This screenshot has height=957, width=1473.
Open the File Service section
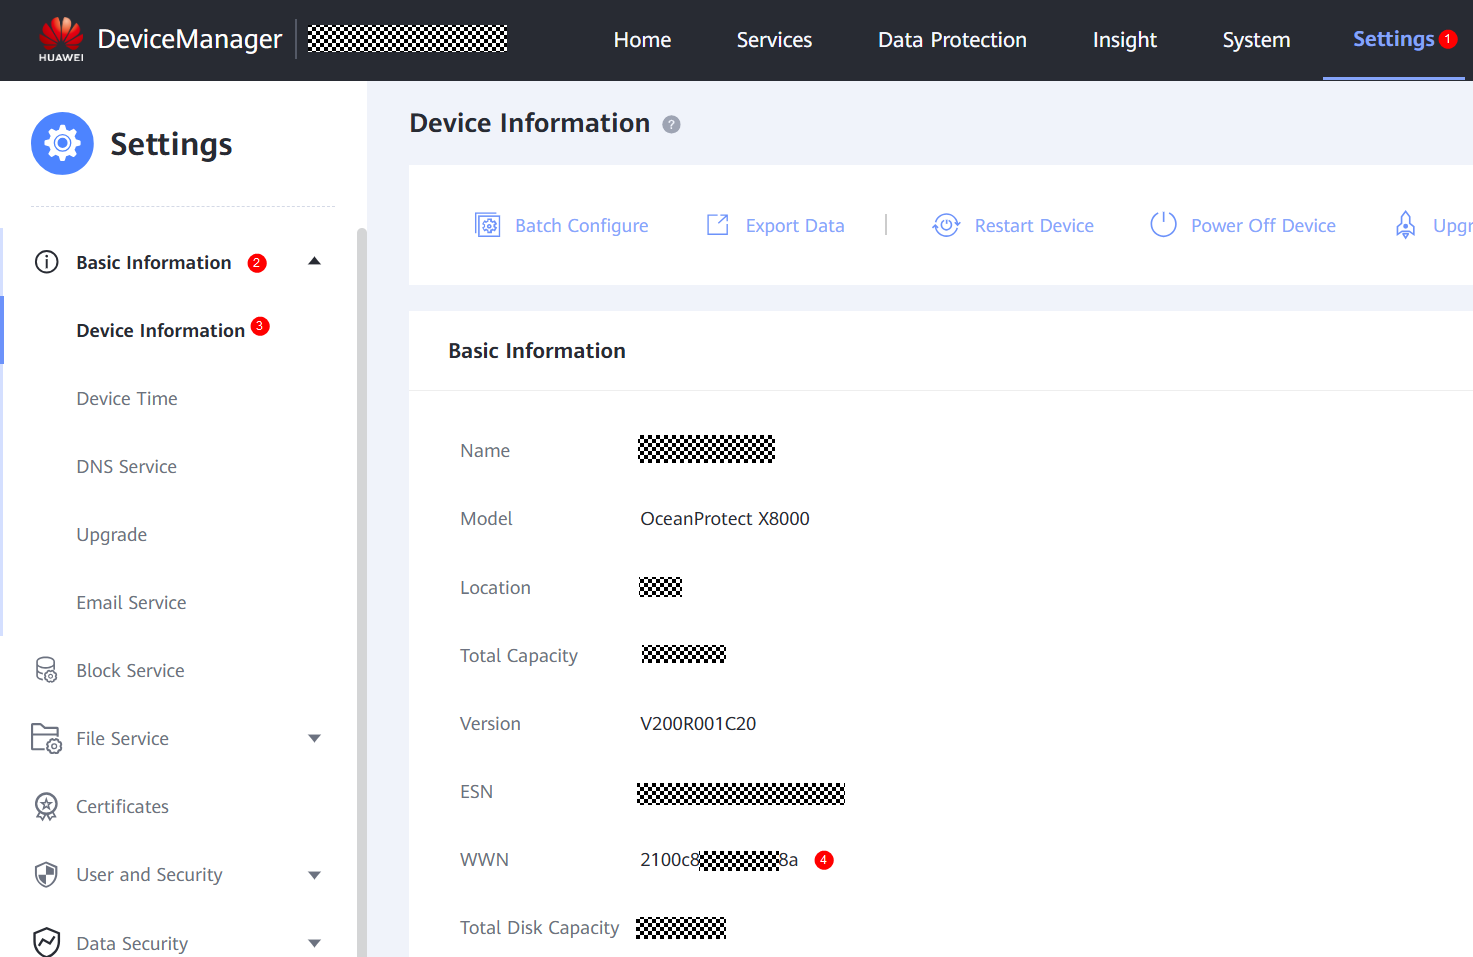coord(122,738)
